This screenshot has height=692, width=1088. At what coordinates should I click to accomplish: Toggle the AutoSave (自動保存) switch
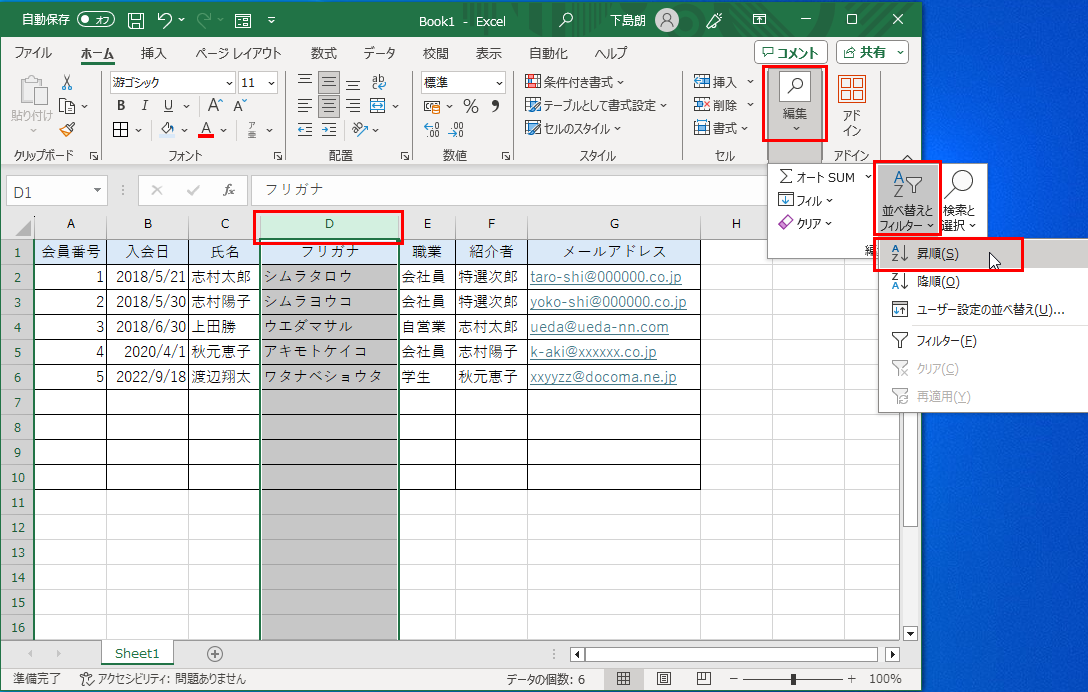95,19
